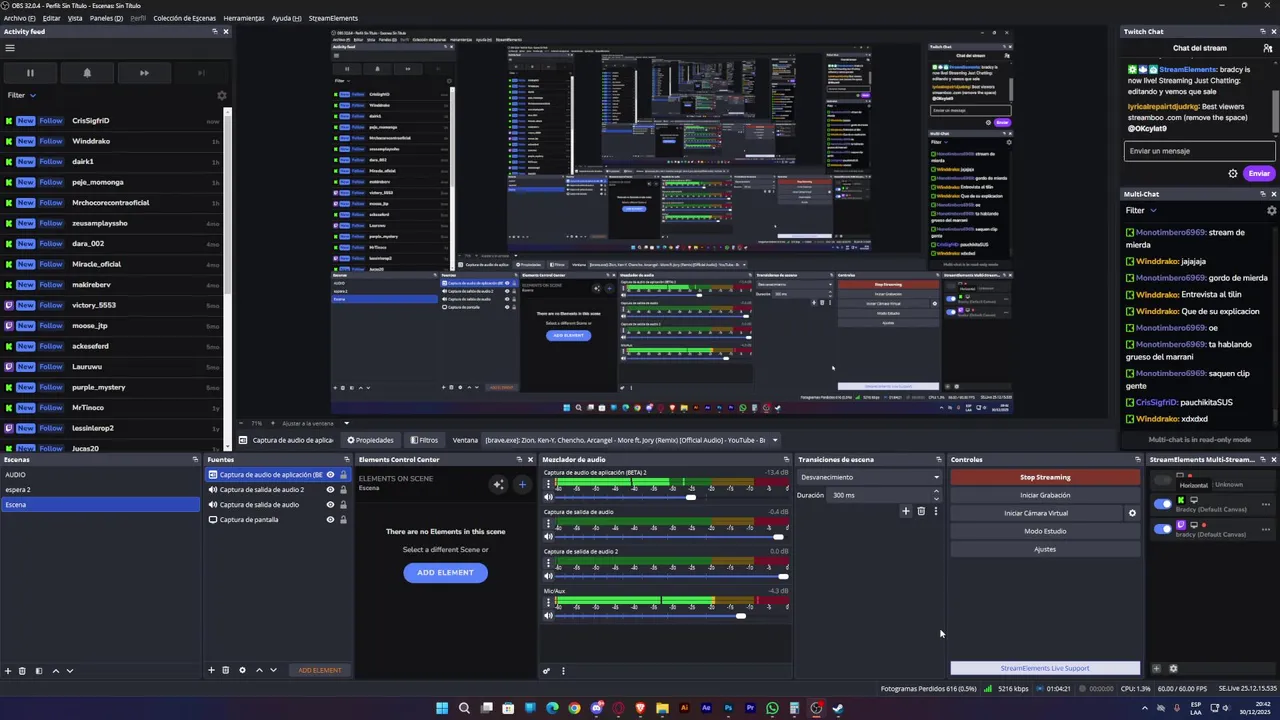Click the sparkle icon in Elements Control Center

click(498, 485)
